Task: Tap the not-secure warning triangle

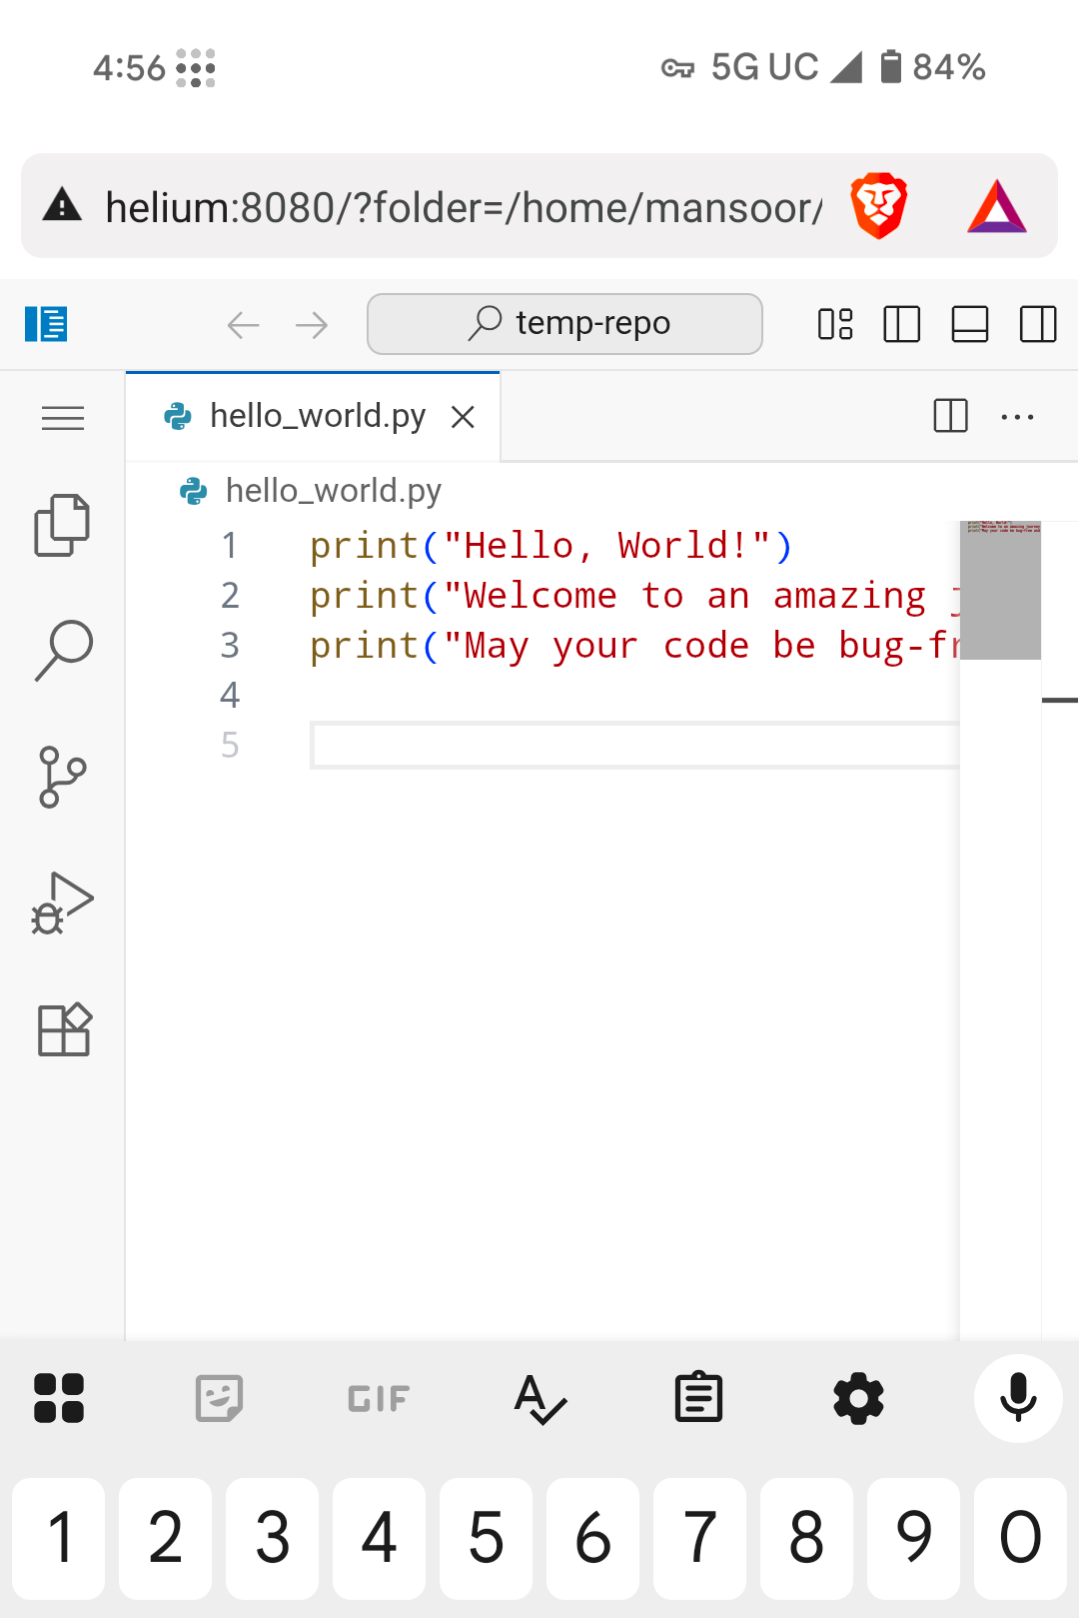Action: pyautogui.click(x=63, y=205)
